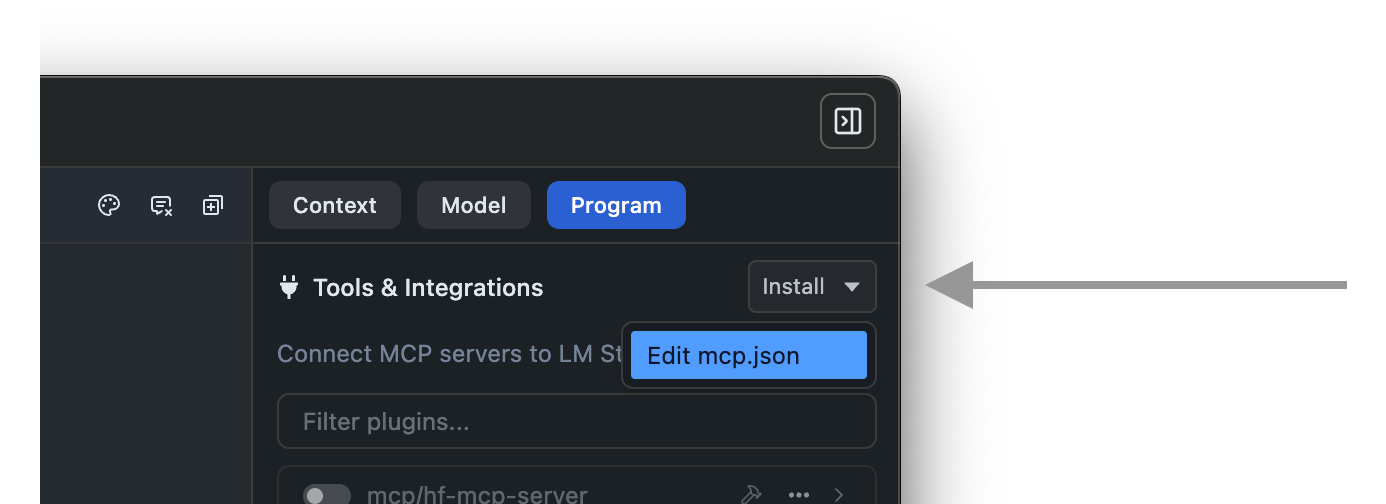Open the three-dots menu for hf-mcp-server
This screenshot has width=1386, height=504.
798,494
